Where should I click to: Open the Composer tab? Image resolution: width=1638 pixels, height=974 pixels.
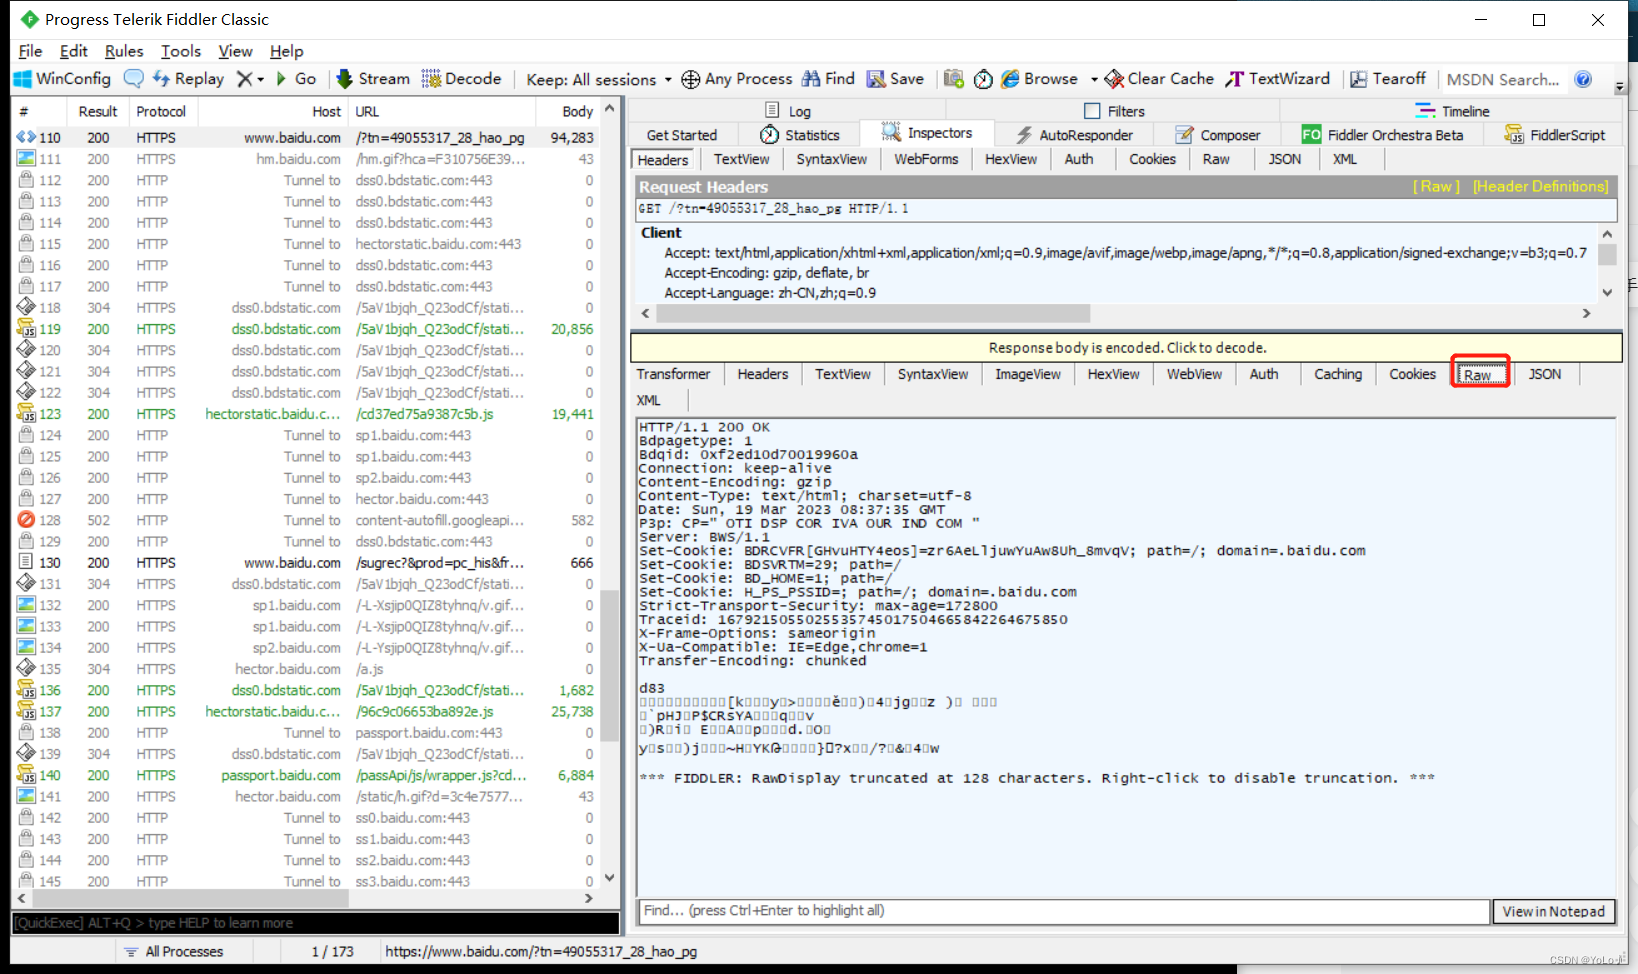click(1217, 135)
